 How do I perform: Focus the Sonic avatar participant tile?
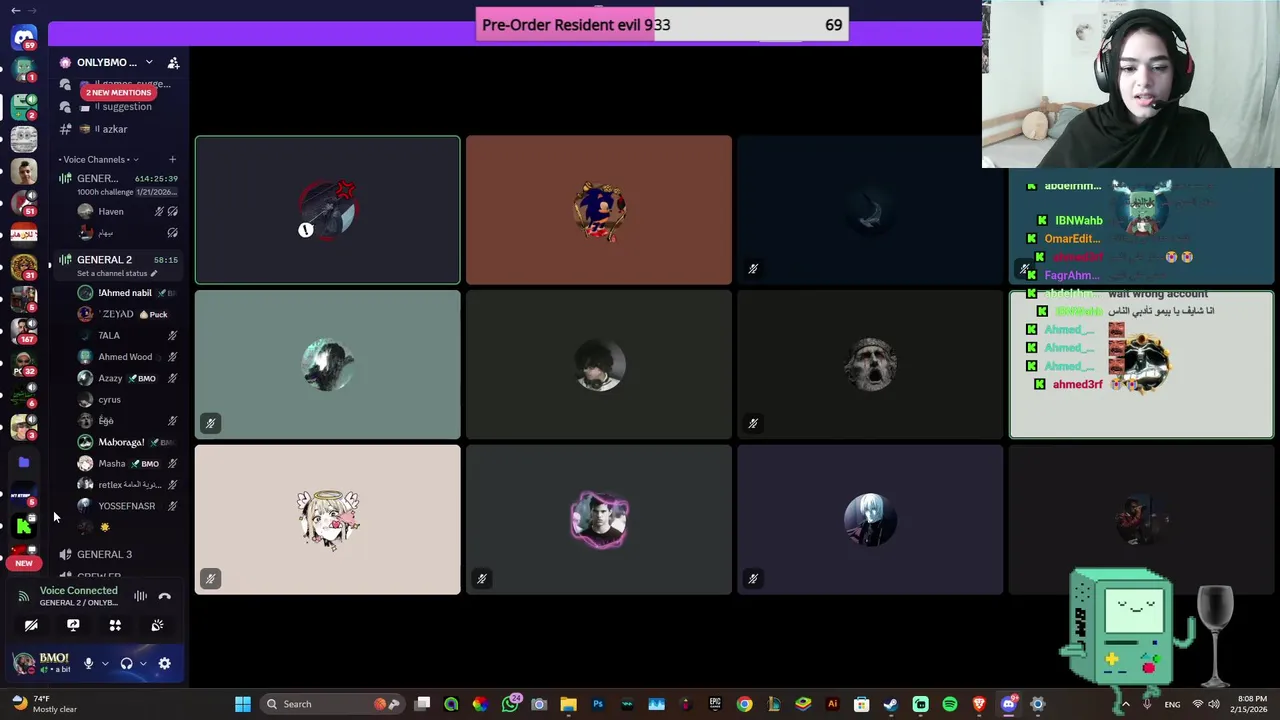pyautogui.click(x=599, y=210)
